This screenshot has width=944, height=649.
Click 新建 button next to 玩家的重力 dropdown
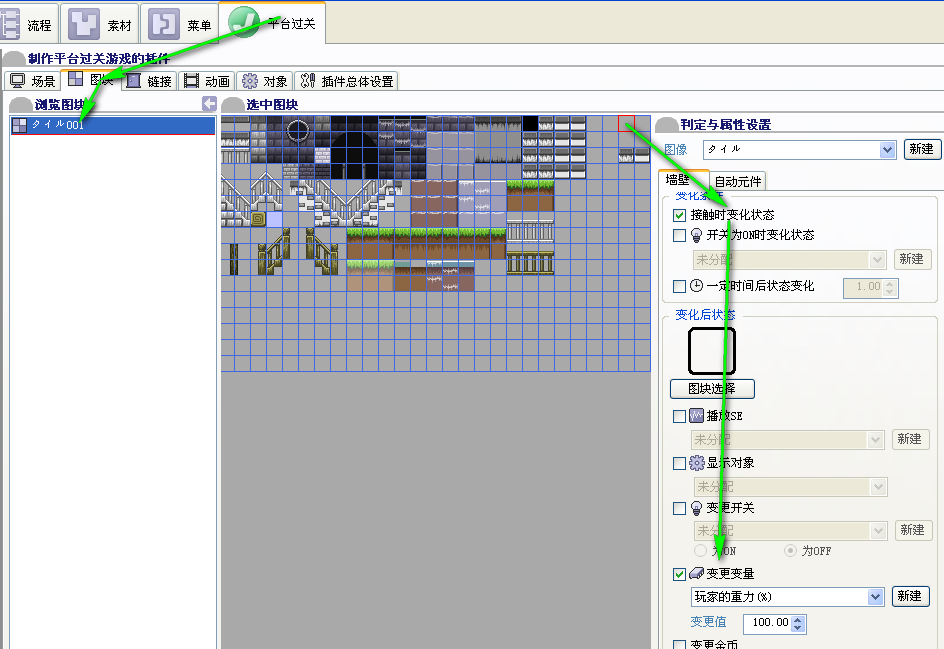pyautogui.click(x=910, y=596)
